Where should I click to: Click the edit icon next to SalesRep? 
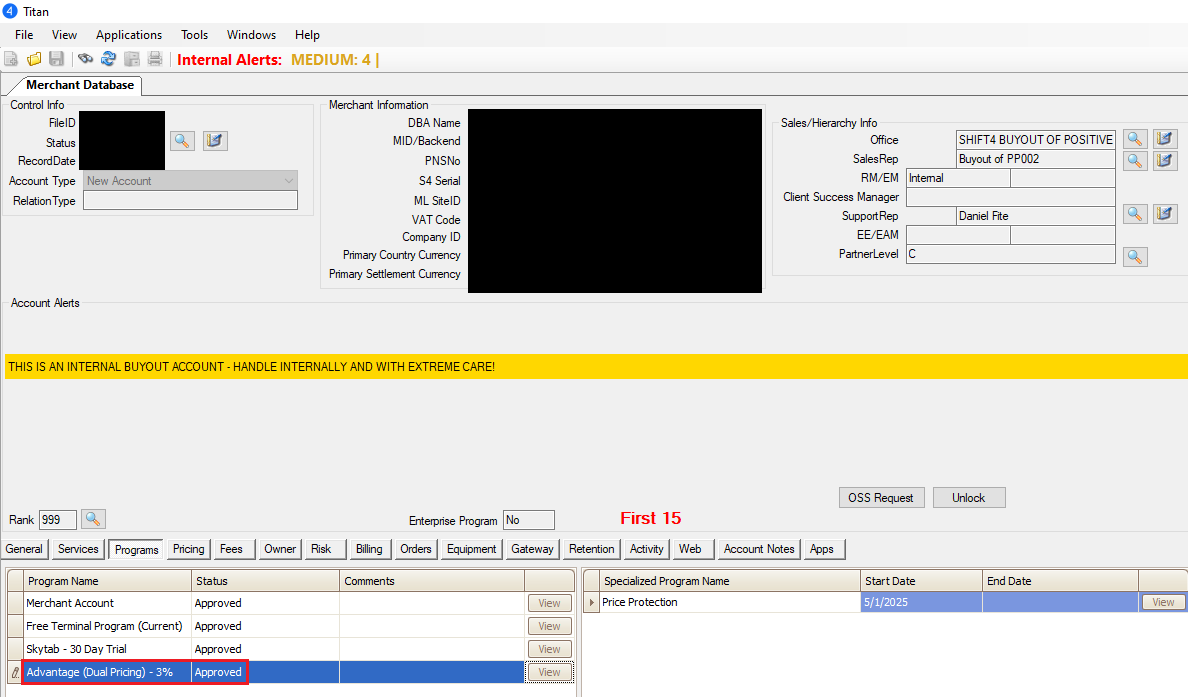(1165, 159)
